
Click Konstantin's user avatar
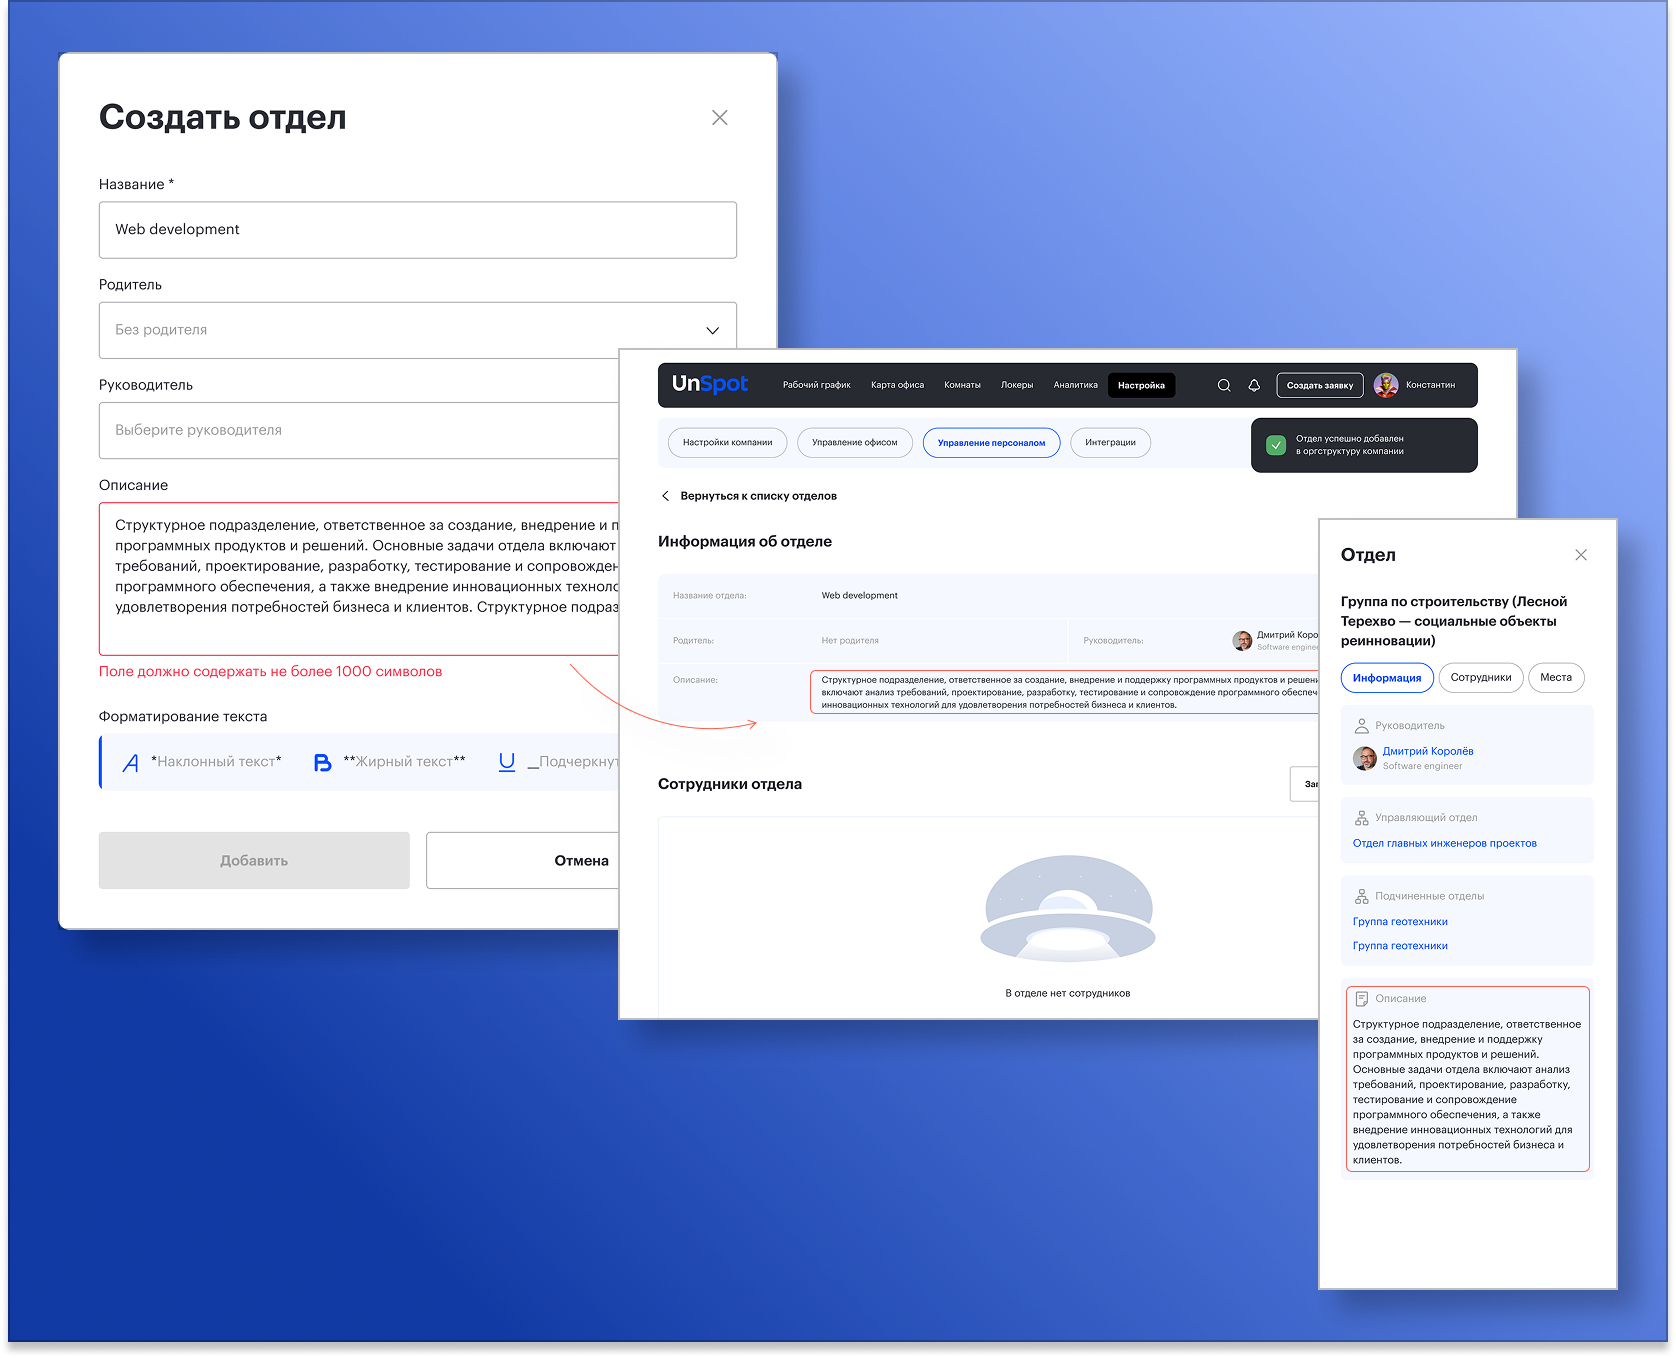point(1386,385)
